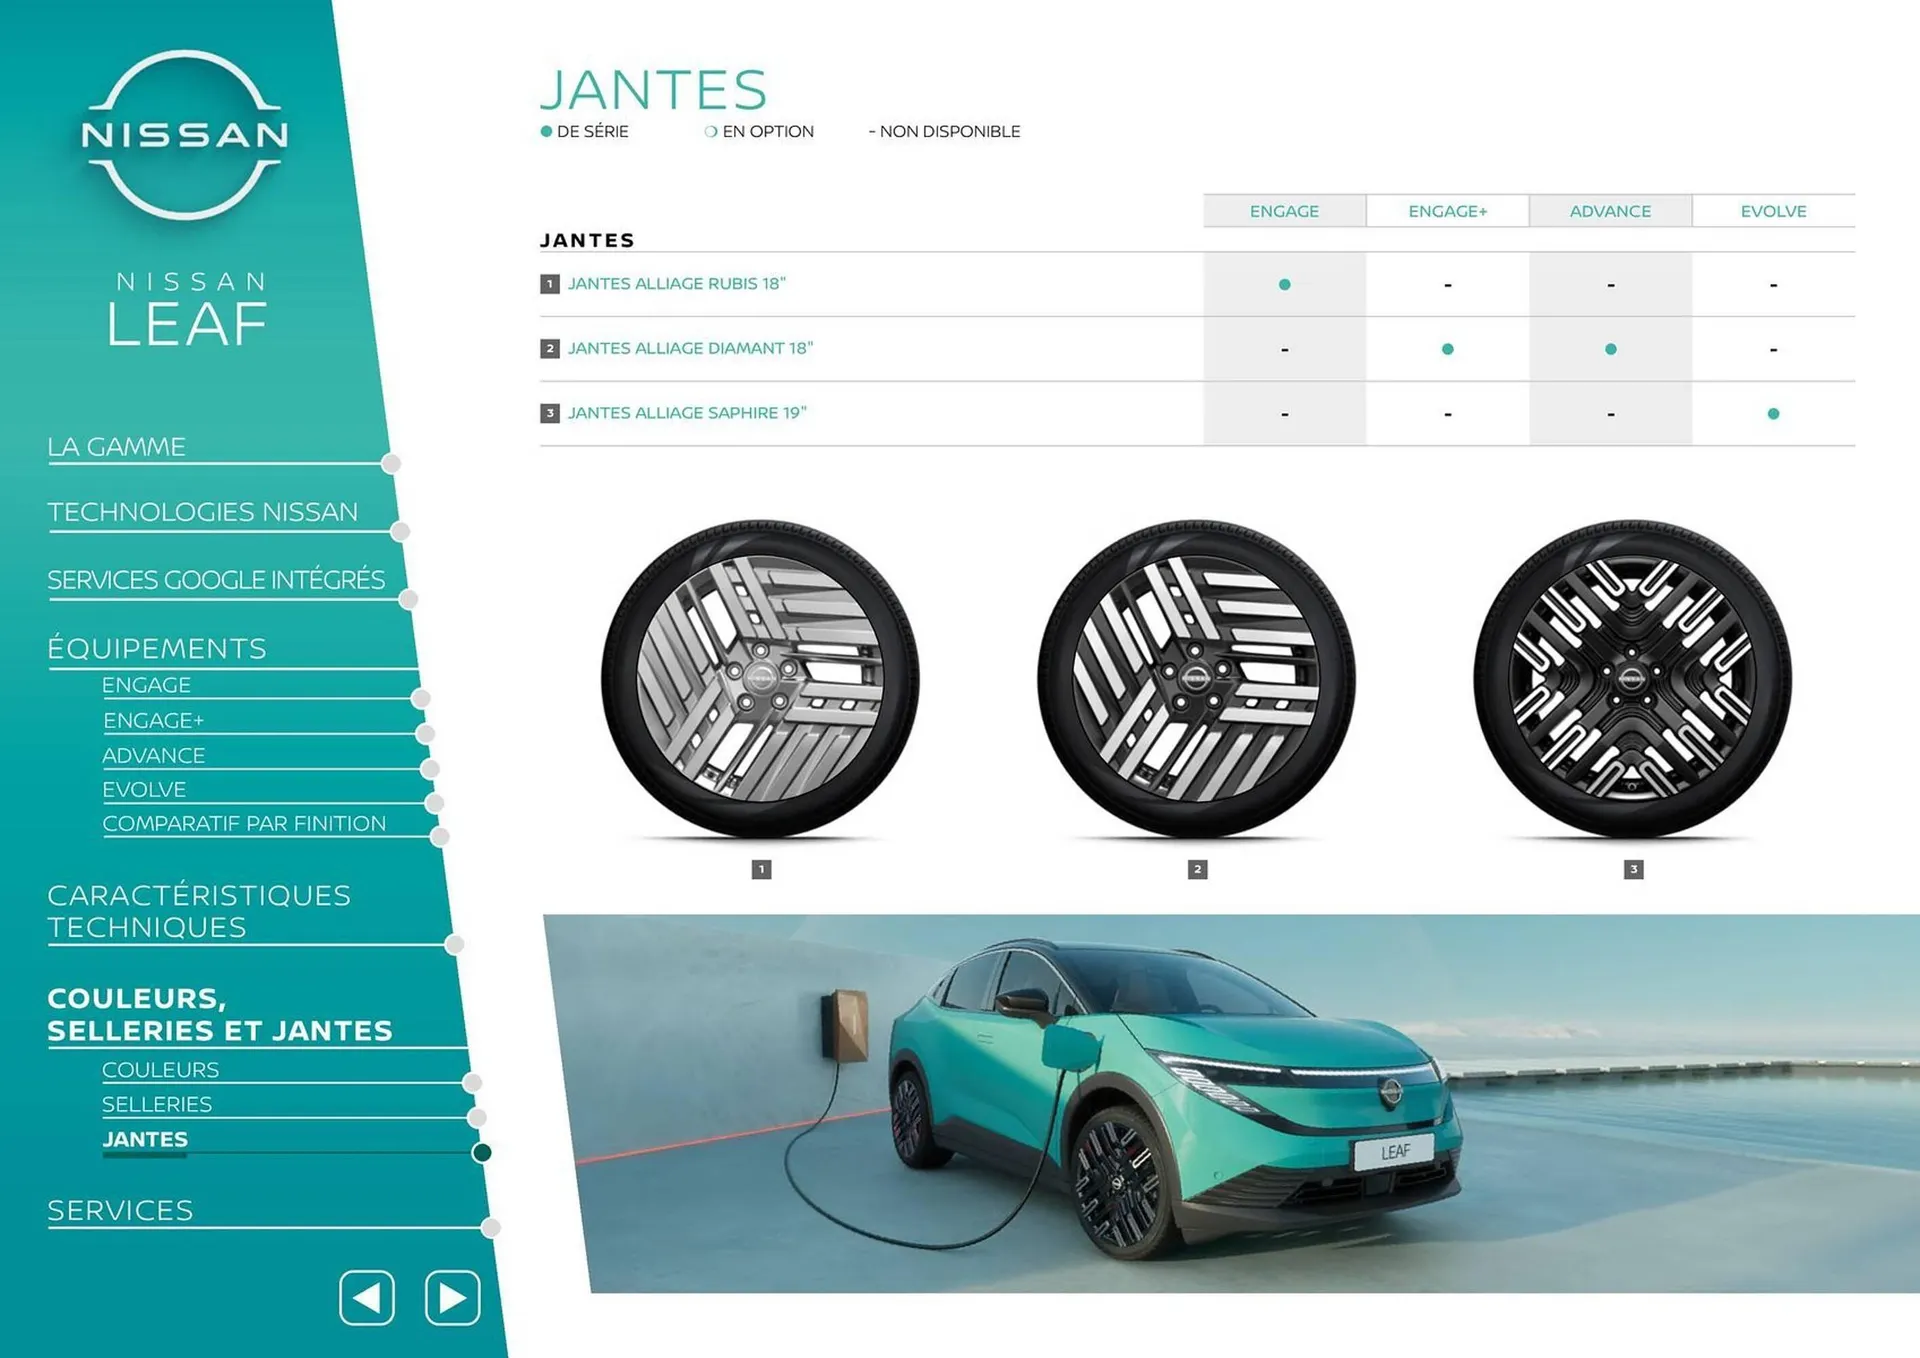Open Couleurs sub-section
Viewport: 1920px width, 1358px height.
(160, 1069)
